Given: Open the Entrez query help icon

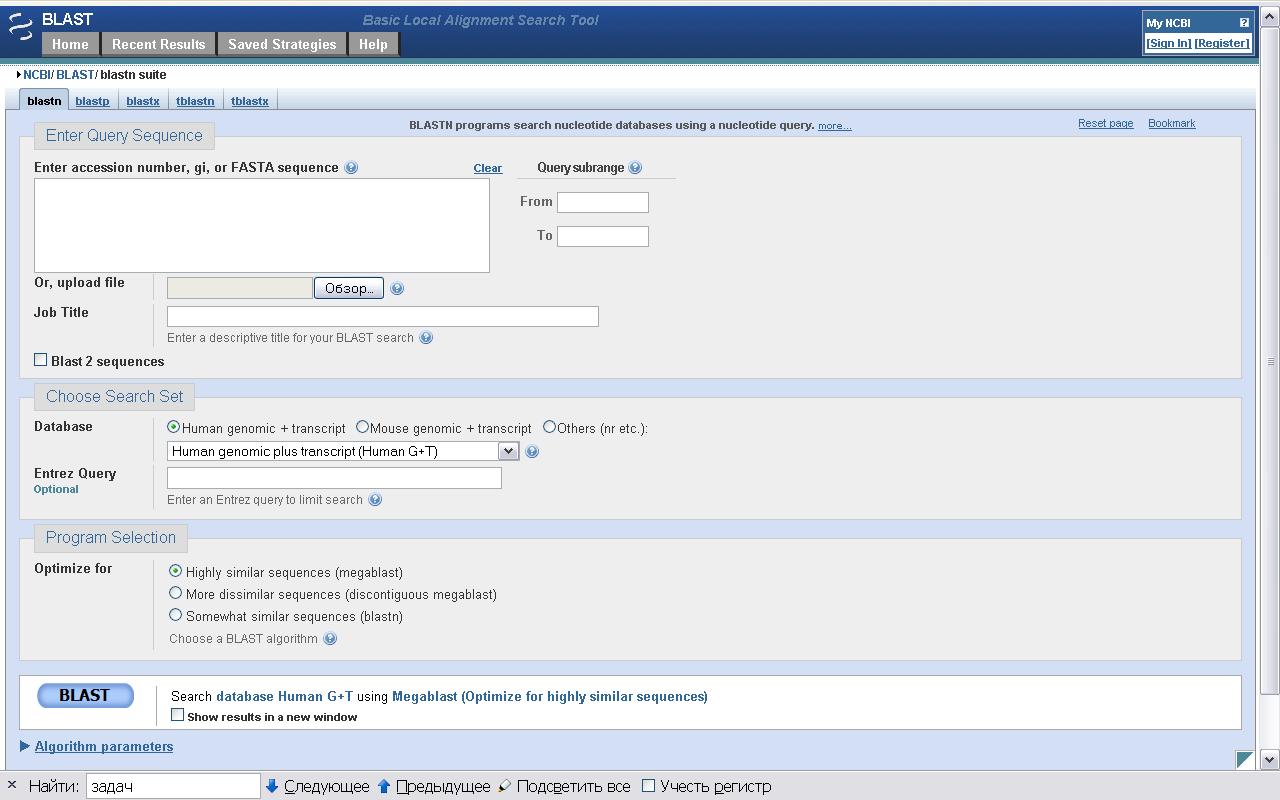Looking at the screenshot, I should point(375,500).
